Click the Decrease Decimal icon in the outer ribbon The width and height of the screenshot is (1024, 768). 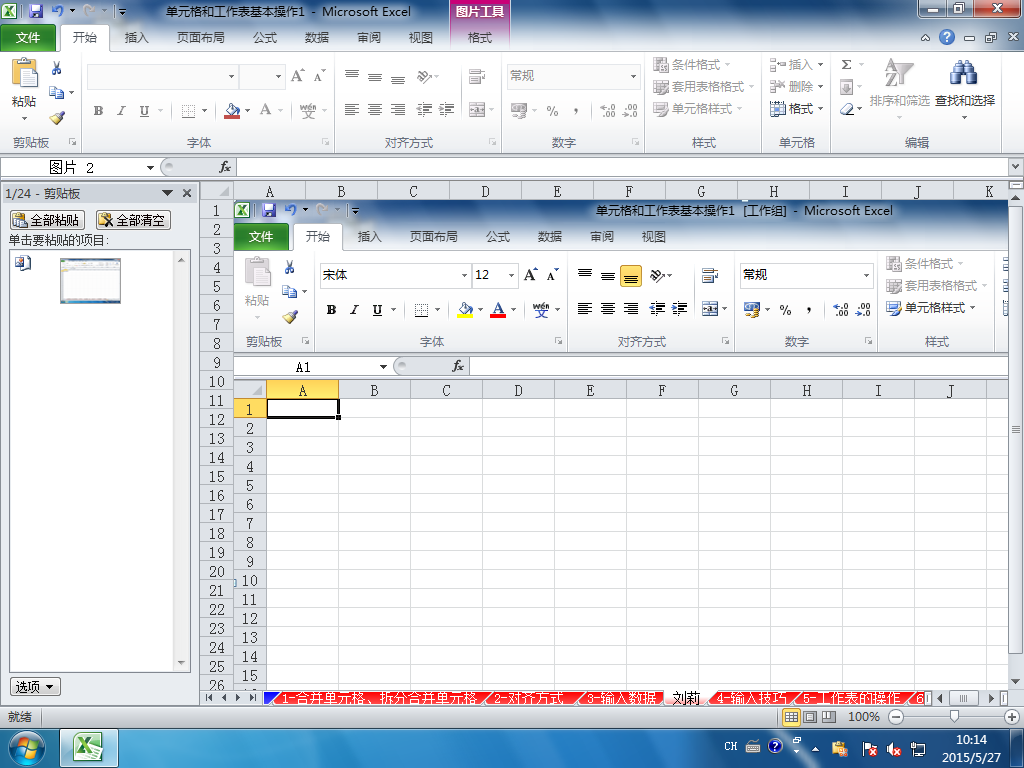[630, 111]
